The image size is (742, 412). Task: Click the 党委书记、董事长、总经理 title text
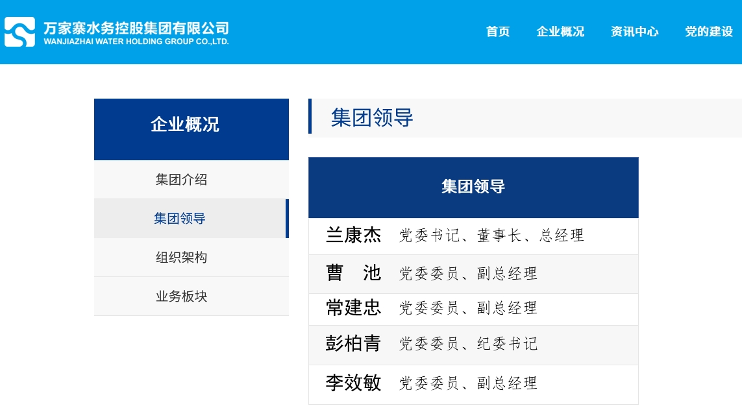(x=491, y=236)
